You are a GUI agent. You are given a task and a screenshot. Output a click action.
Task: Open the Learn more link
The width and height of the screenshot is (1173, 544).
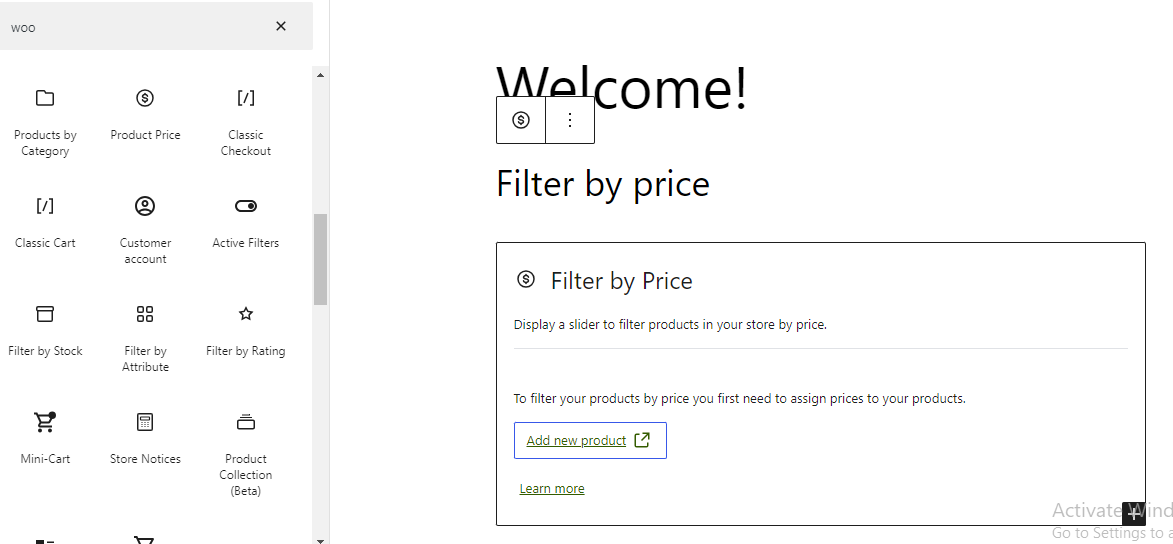tap(552, 489)
